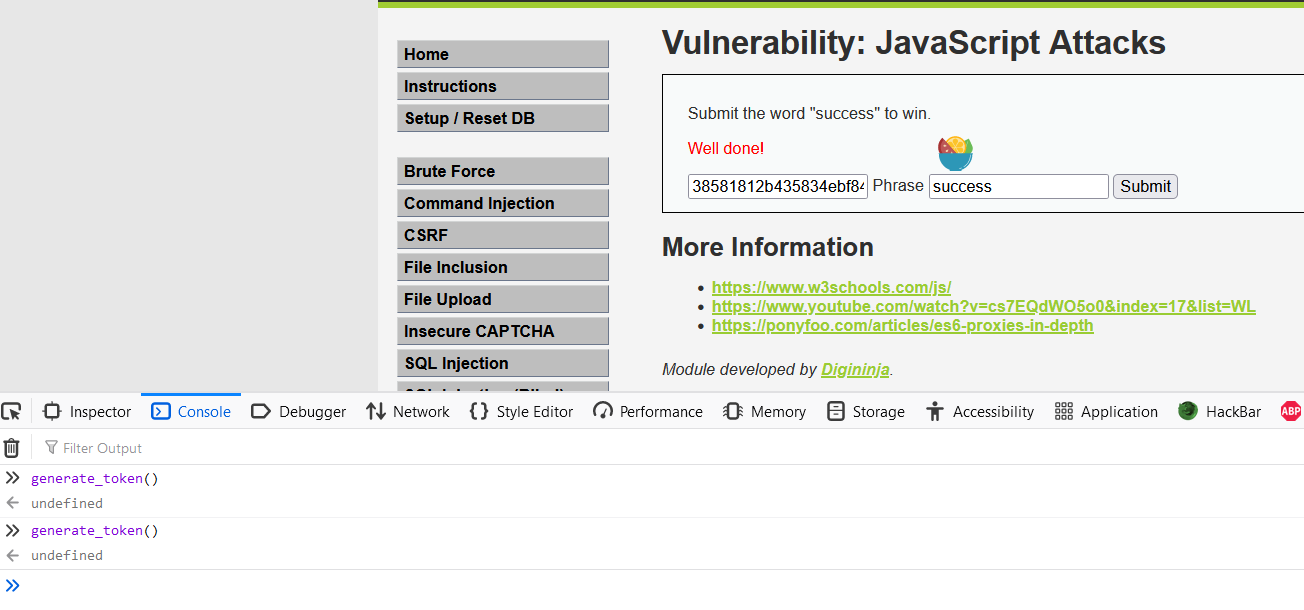
Task: Click the Digininja author link
Action: pyautogui.click(x=855, y=370)
